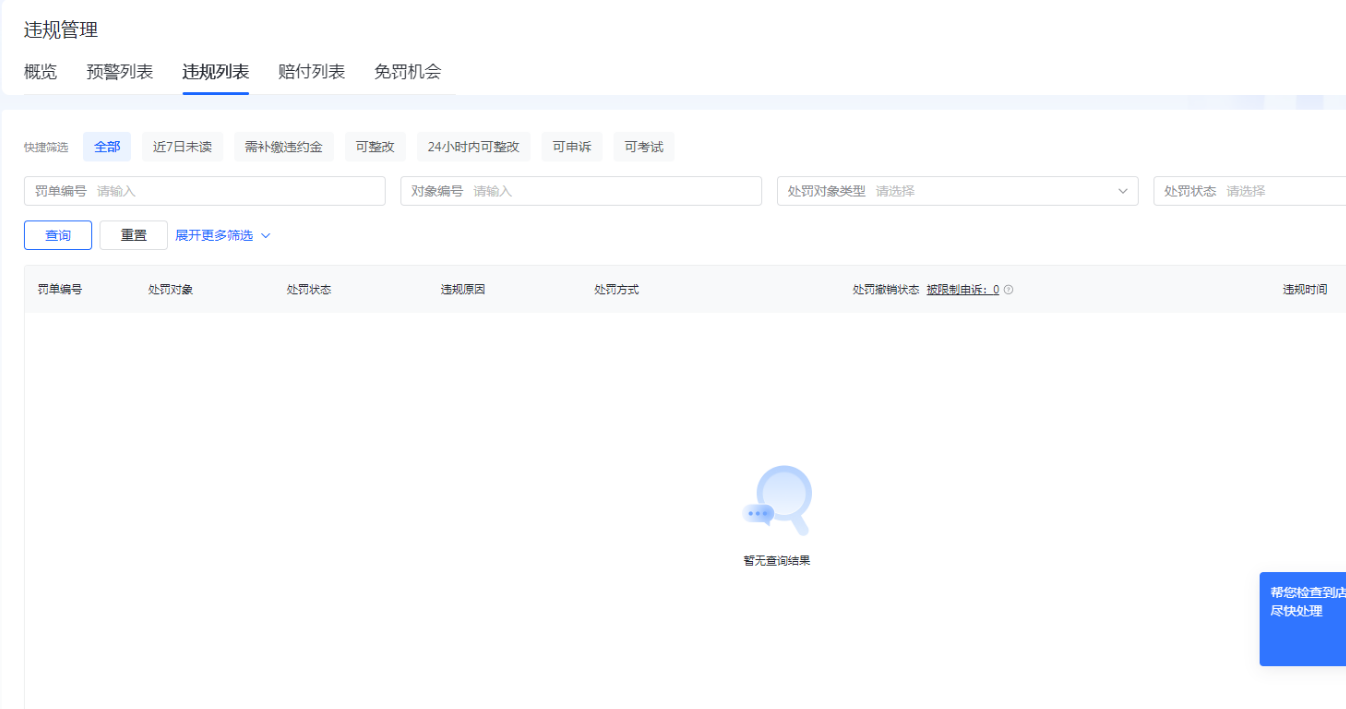This screenshot has height=709, width=1346.
Task: Enable the 可整改 quick filter
Action: pos(375,147)
